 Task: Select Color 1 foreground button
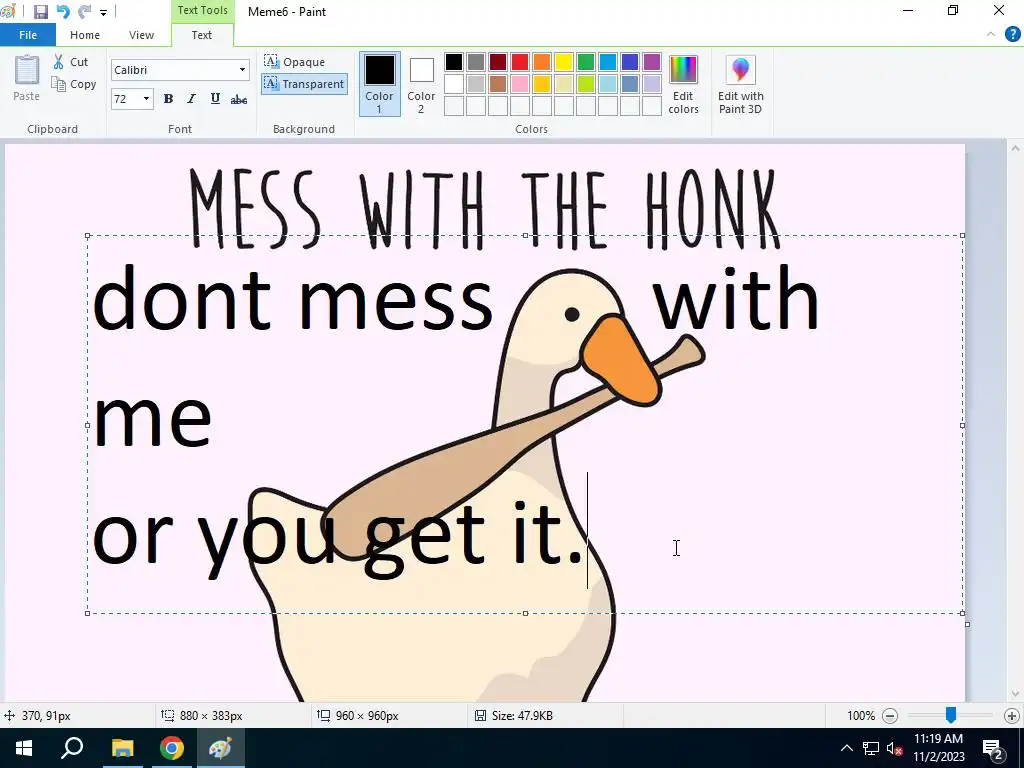tap(379, 84)
